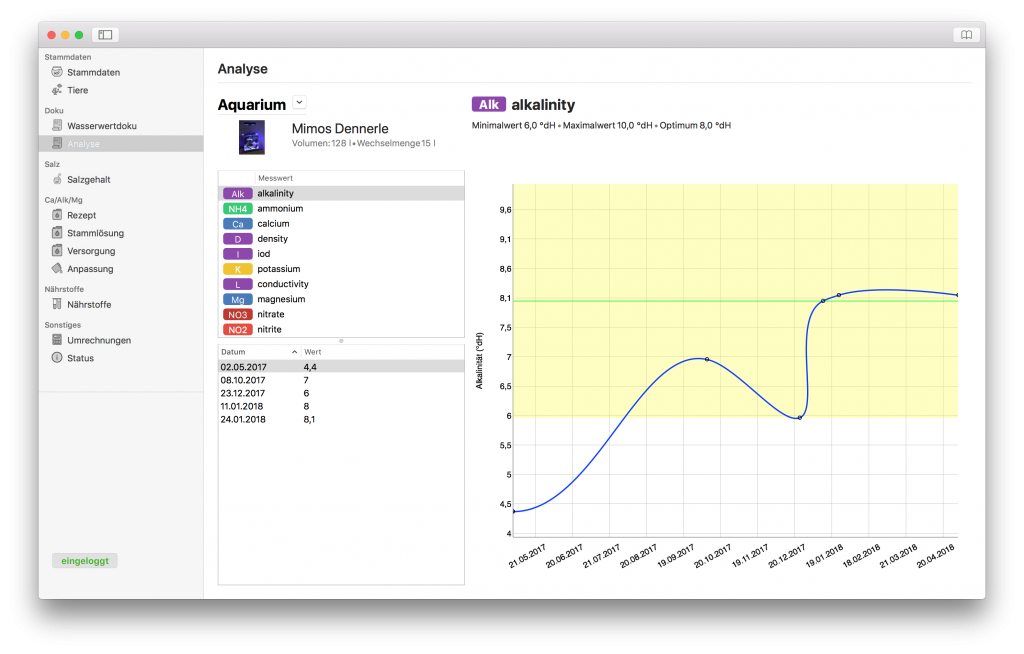
Task: Click the Stammdaten sidebar icon
Action: click(57, 72)
